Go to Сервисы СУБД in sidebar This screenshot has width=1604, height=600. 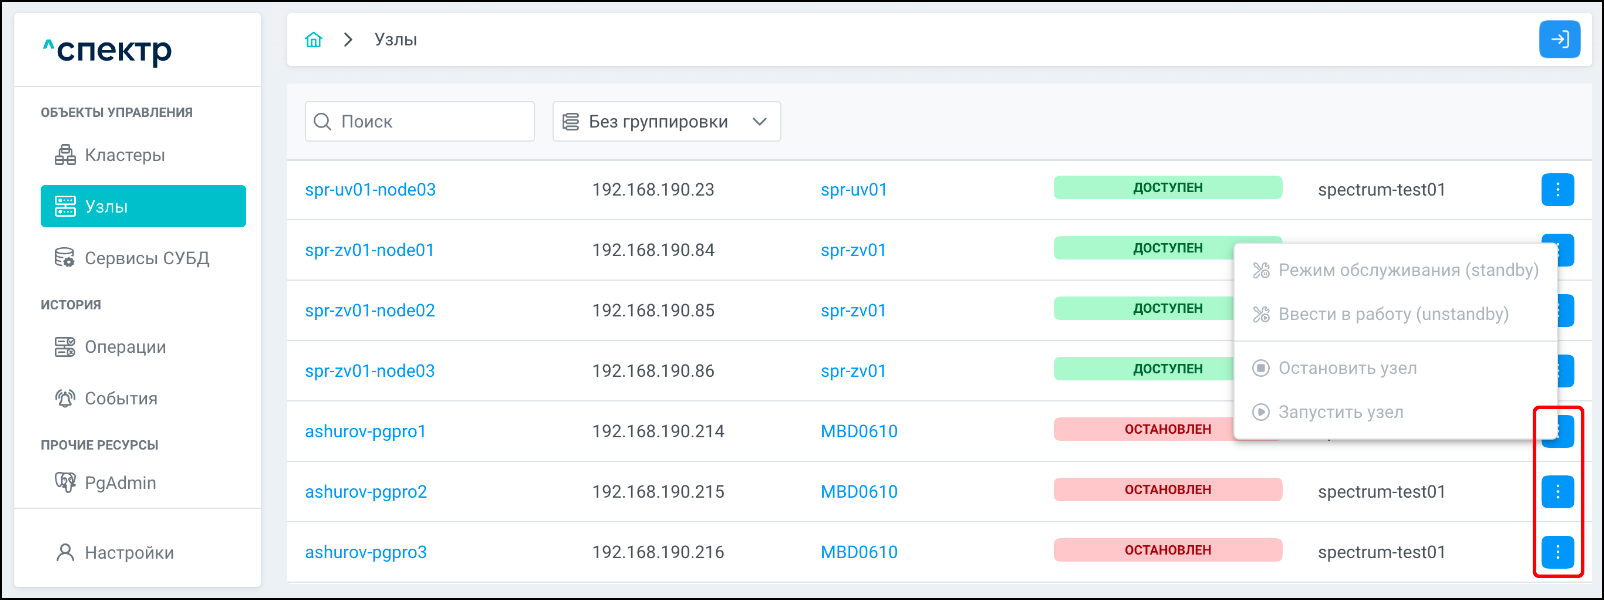click(146, 258)
